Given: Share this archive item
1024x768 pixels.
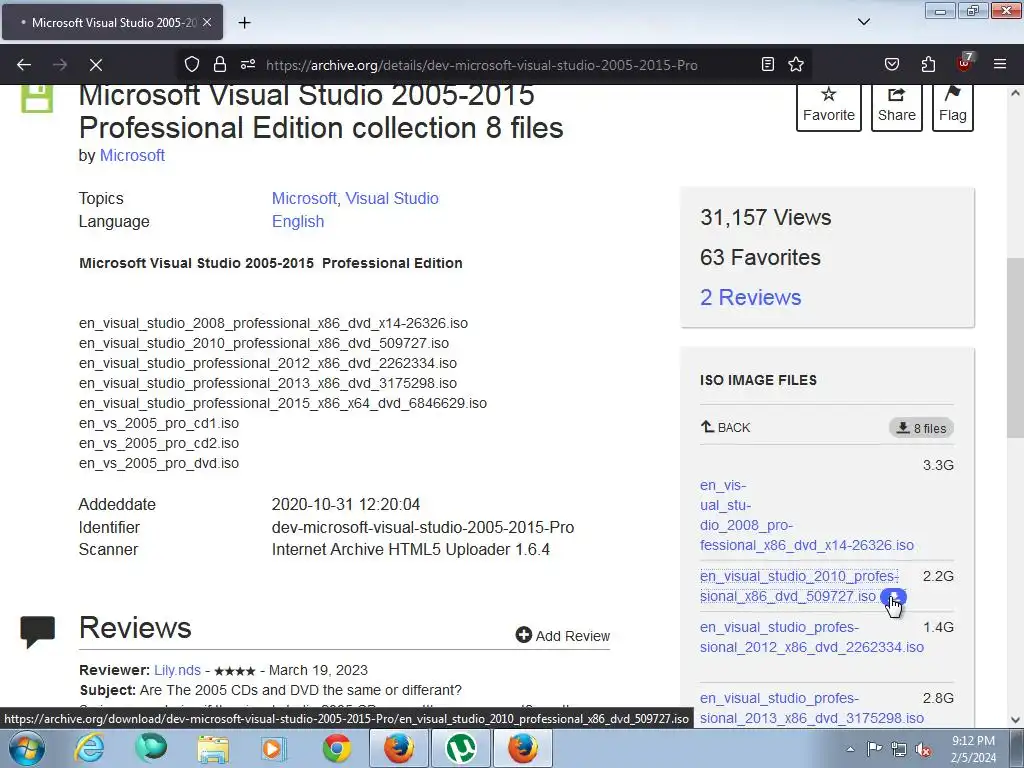Looking at the screenshot, I should 897,106.
